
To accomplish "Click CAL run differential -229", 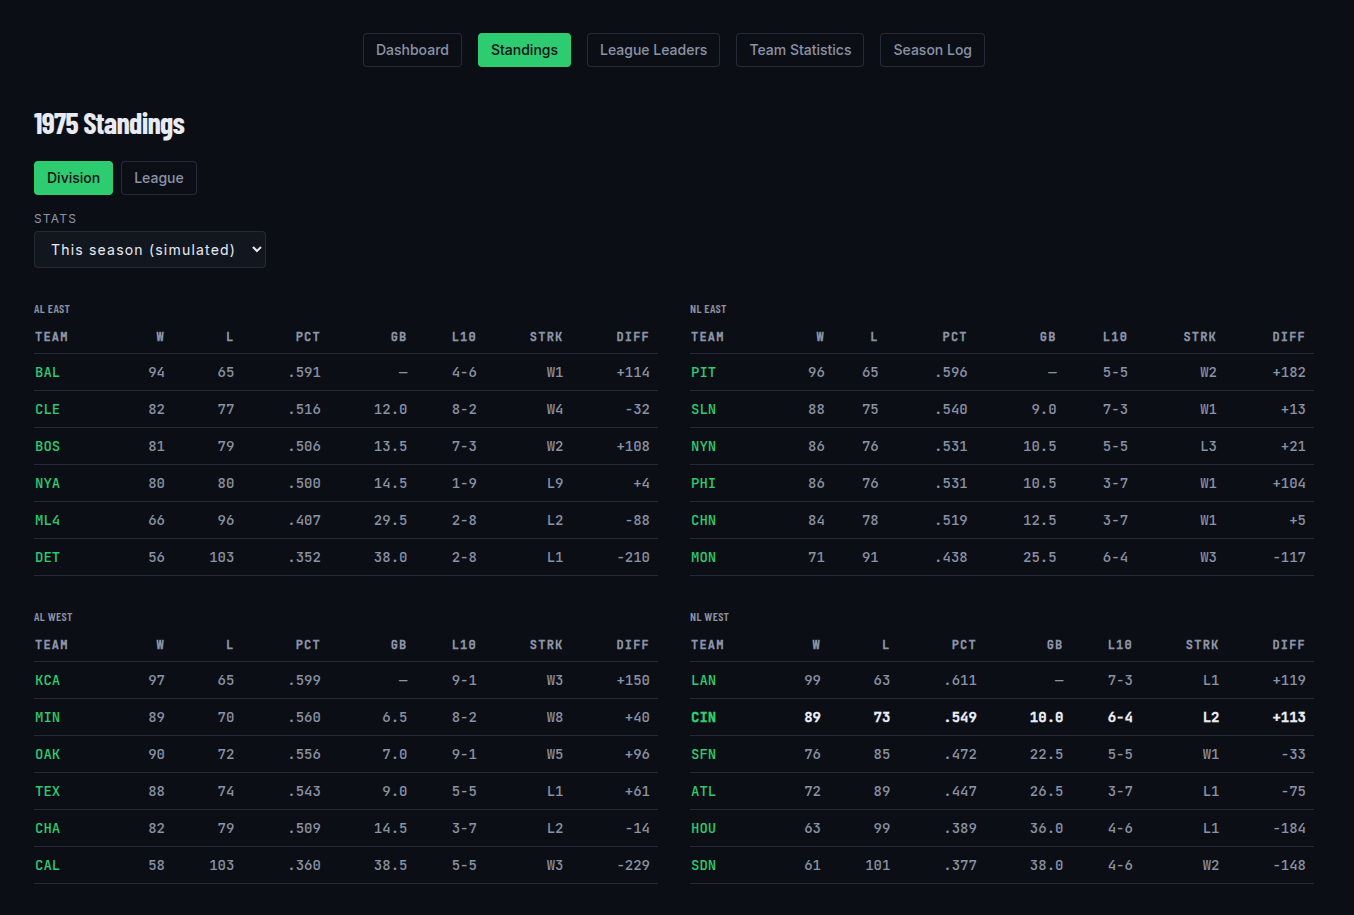I will (633, 865).
